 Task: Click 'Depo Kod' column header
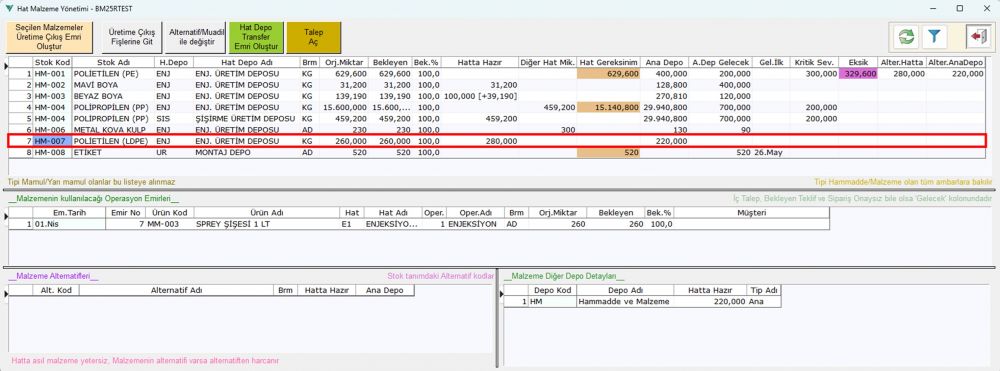pyautogui.click(x=552, y=290)
